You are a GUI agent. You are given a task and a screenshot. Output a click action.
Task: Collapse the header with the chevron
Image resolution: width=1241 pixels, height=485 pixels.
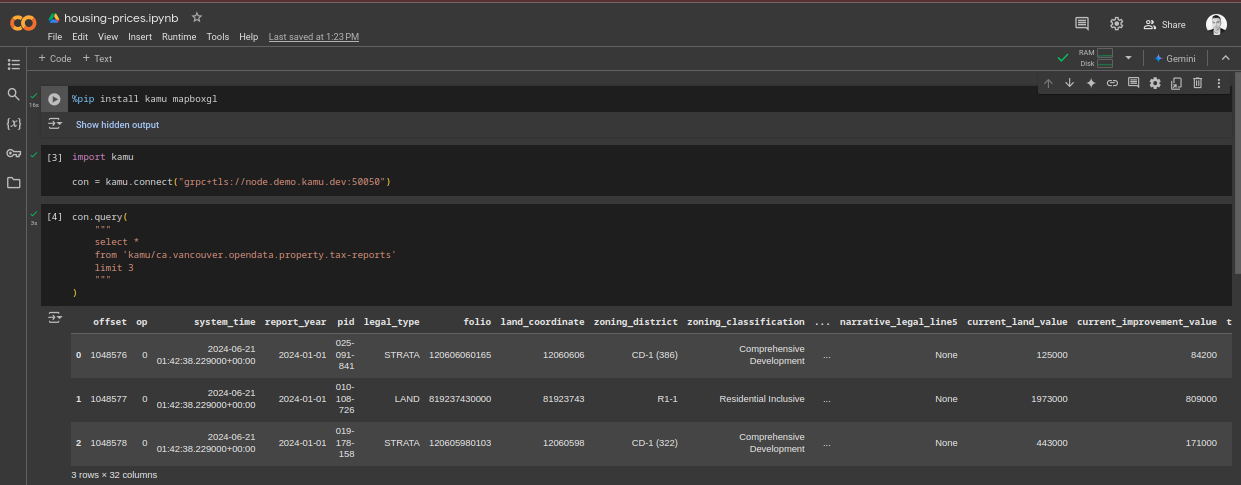pos(1225,58)
